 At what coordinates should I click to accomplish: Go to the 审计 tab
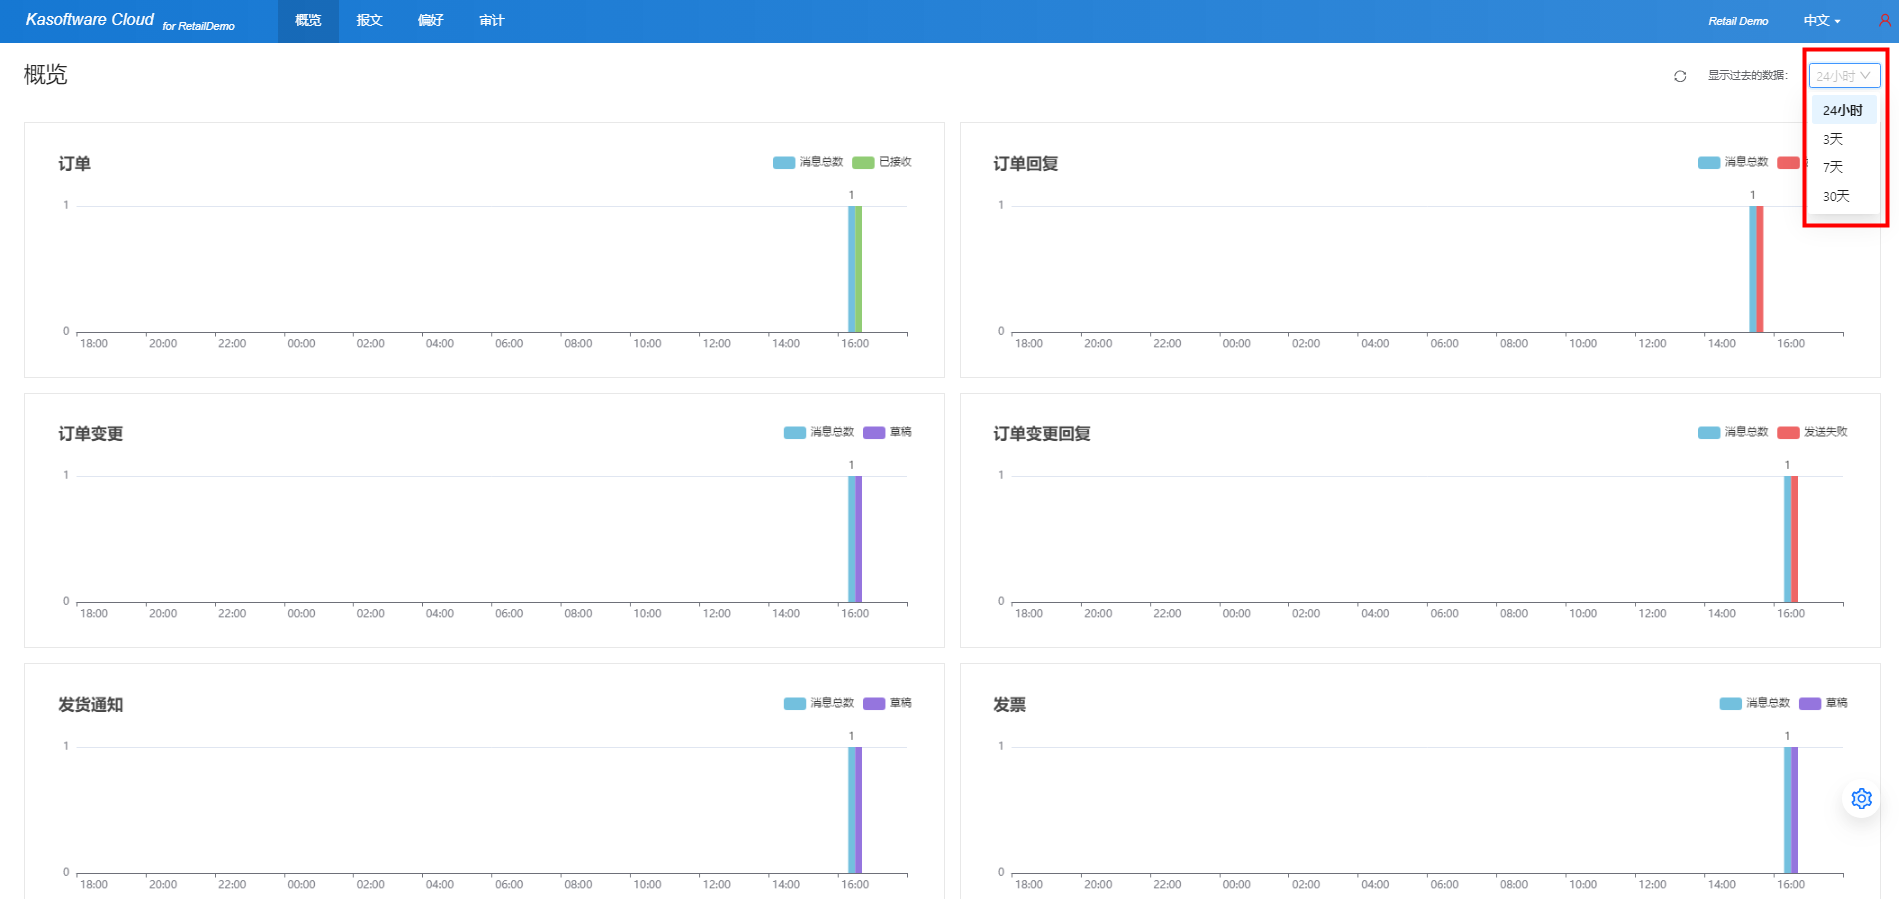[491, 21]
